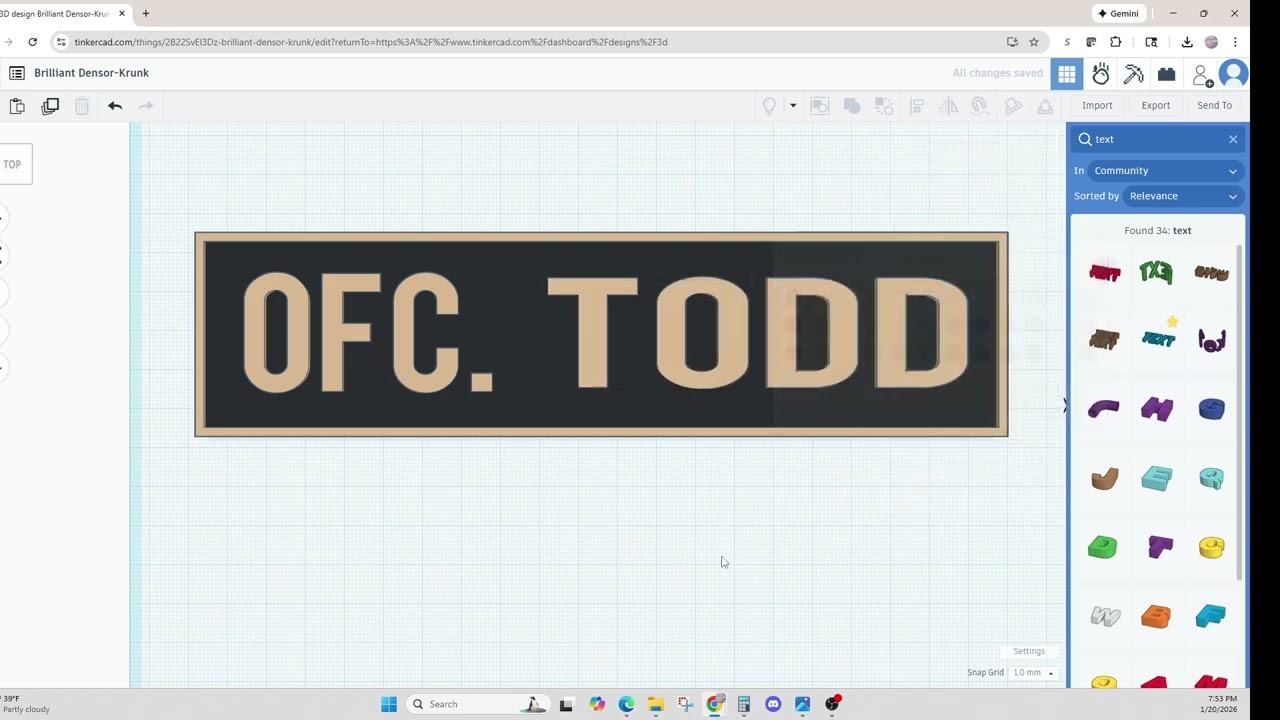The width and height of the screenshot is (1280, 720).
Task: Select the starred teal TEXT shape
Action: point(1158,338)
